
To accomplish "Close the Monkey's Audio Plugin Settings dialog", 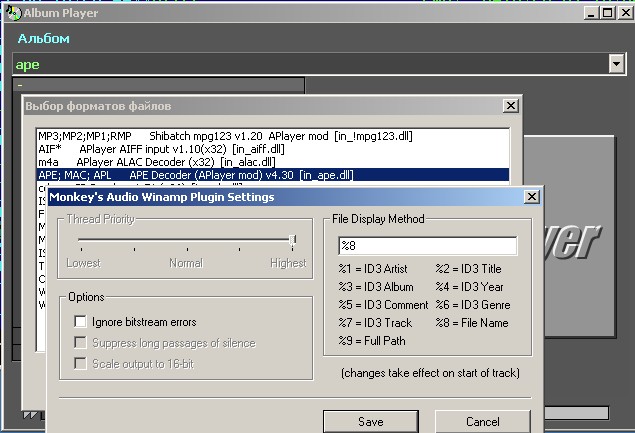I will click(531, 197).
